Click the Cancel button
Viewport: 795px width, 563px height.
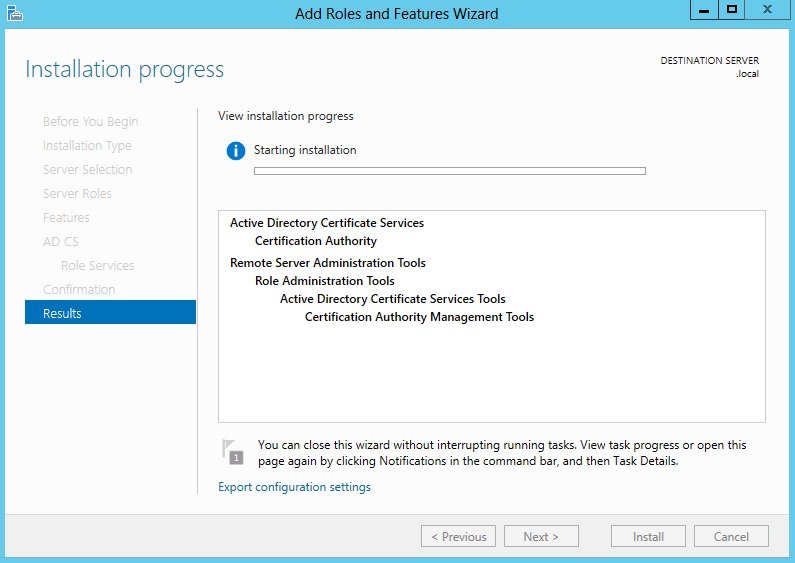[x=731, y=536]
